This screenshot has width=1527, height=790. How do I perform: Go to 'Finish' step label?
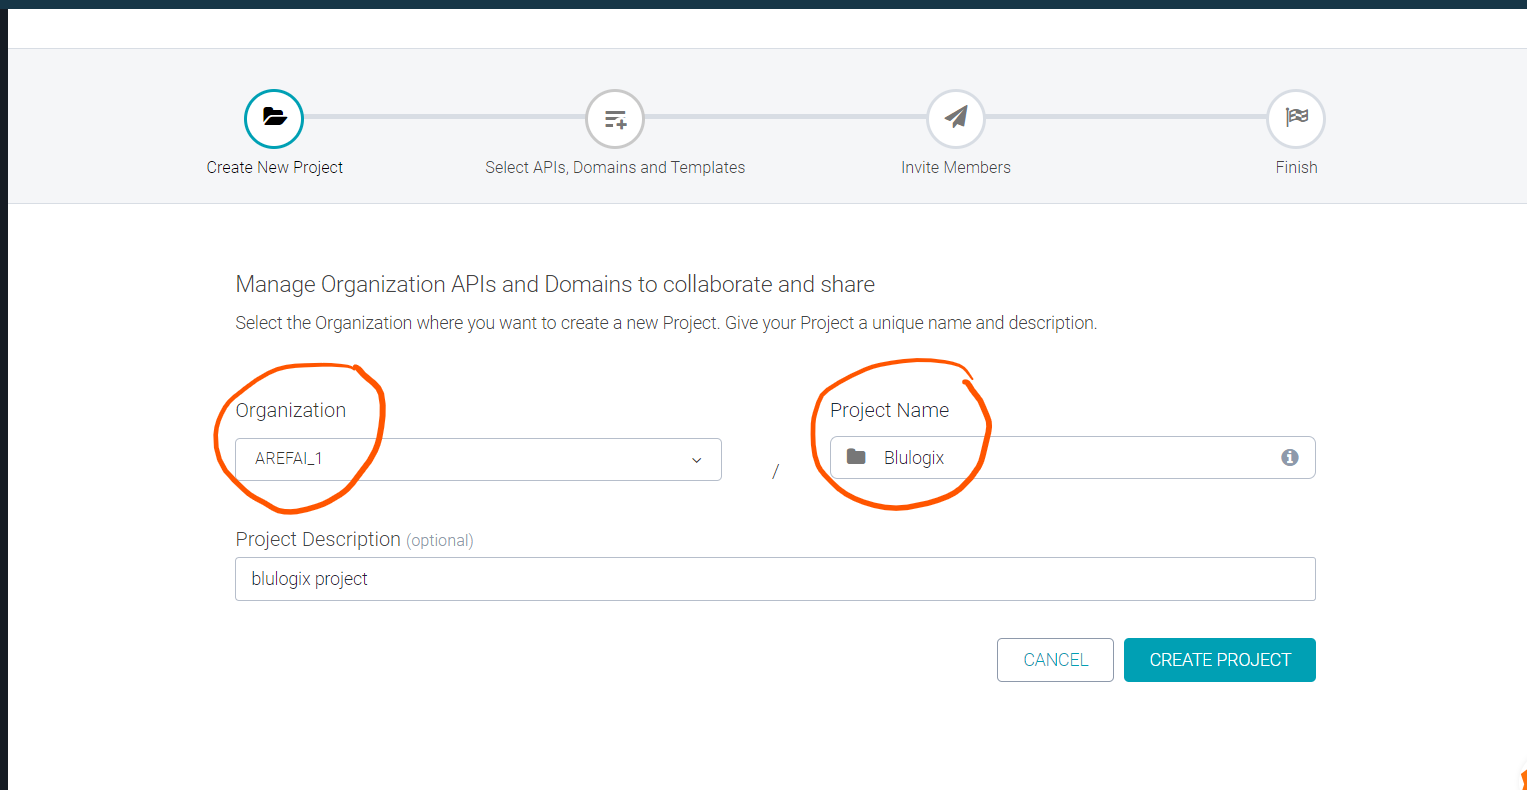1296,167
